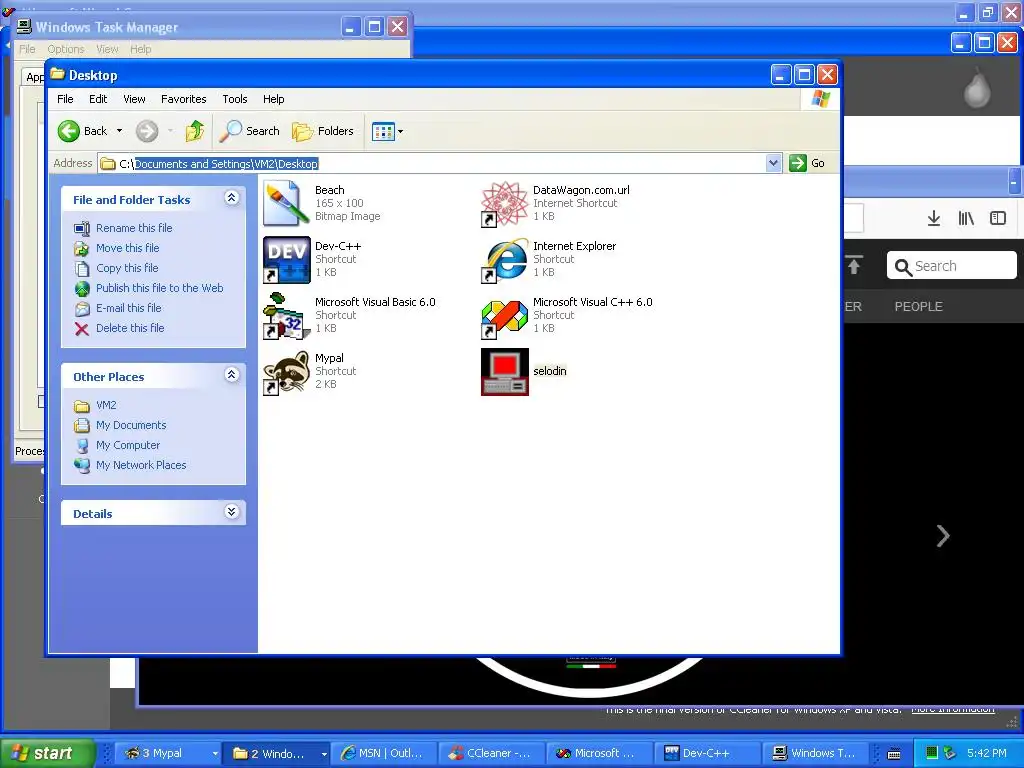This screenshot has height=768, width=1024.
Task: Go to My Computer link
Action: click(128, 445)
